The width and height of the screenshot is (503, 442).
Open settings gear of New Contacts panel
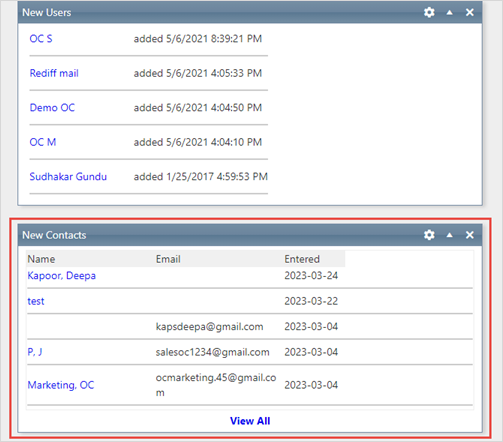(x=429, y=235)
